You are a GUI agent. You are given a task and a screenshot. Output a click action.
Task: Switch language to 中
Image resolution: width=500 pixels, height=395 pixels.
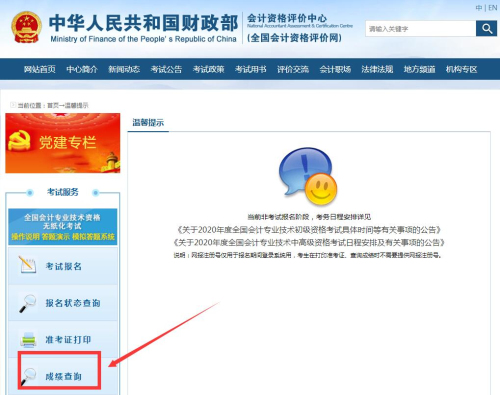click(x=479, y=8)
